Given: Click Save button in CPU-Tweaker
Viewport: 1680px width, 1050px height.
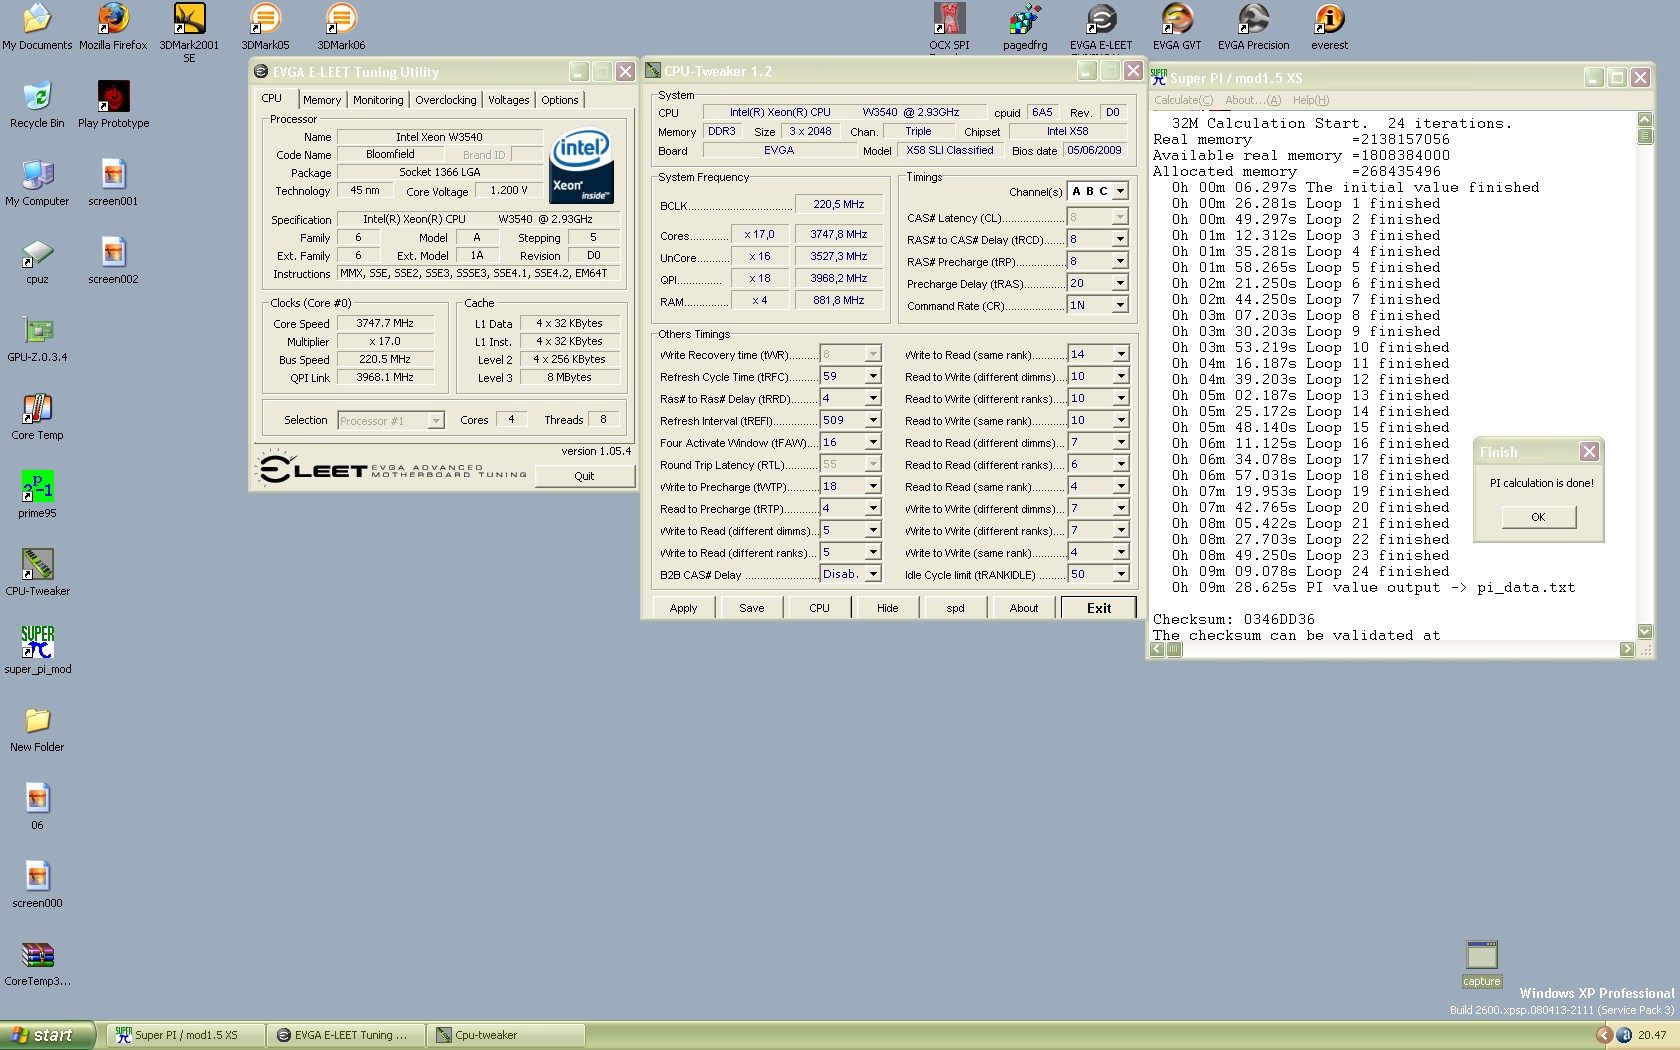Looking at the screenshot, I should (752, 608).
